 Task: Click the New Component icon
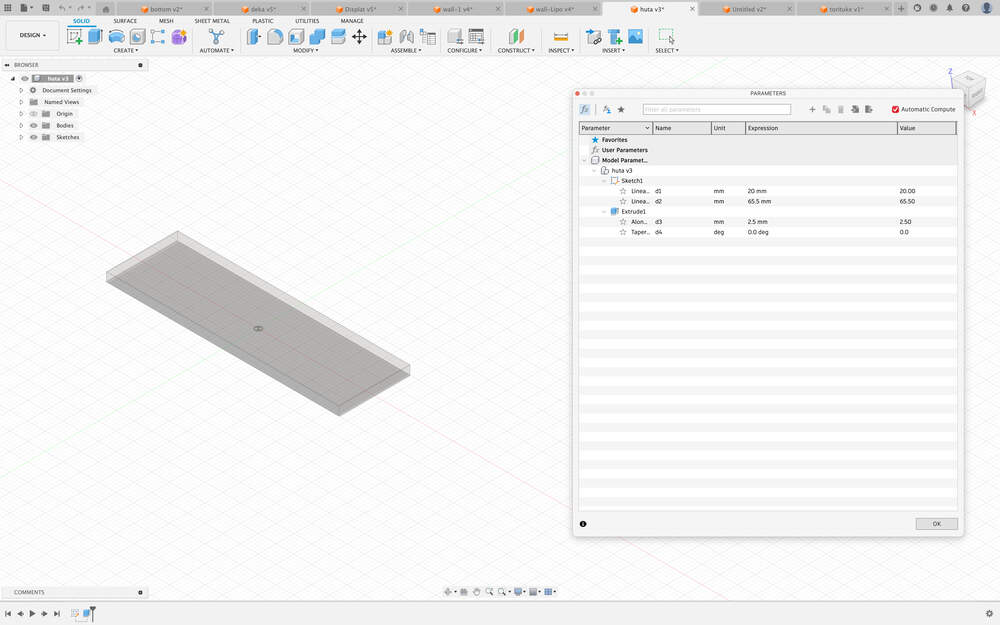[385, 36]
